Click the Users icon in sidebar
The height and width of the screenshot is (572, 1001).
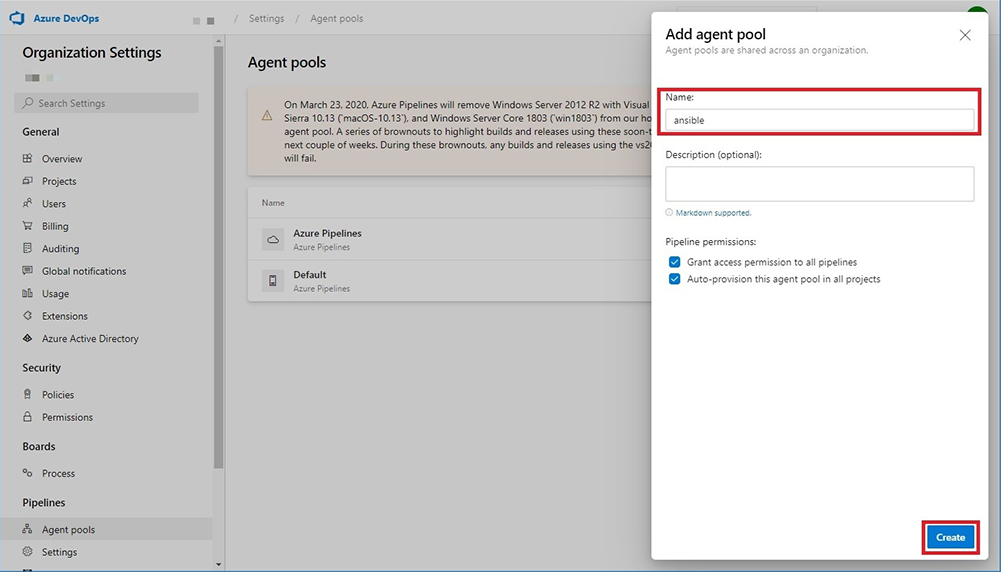click(x=27, y=203)
